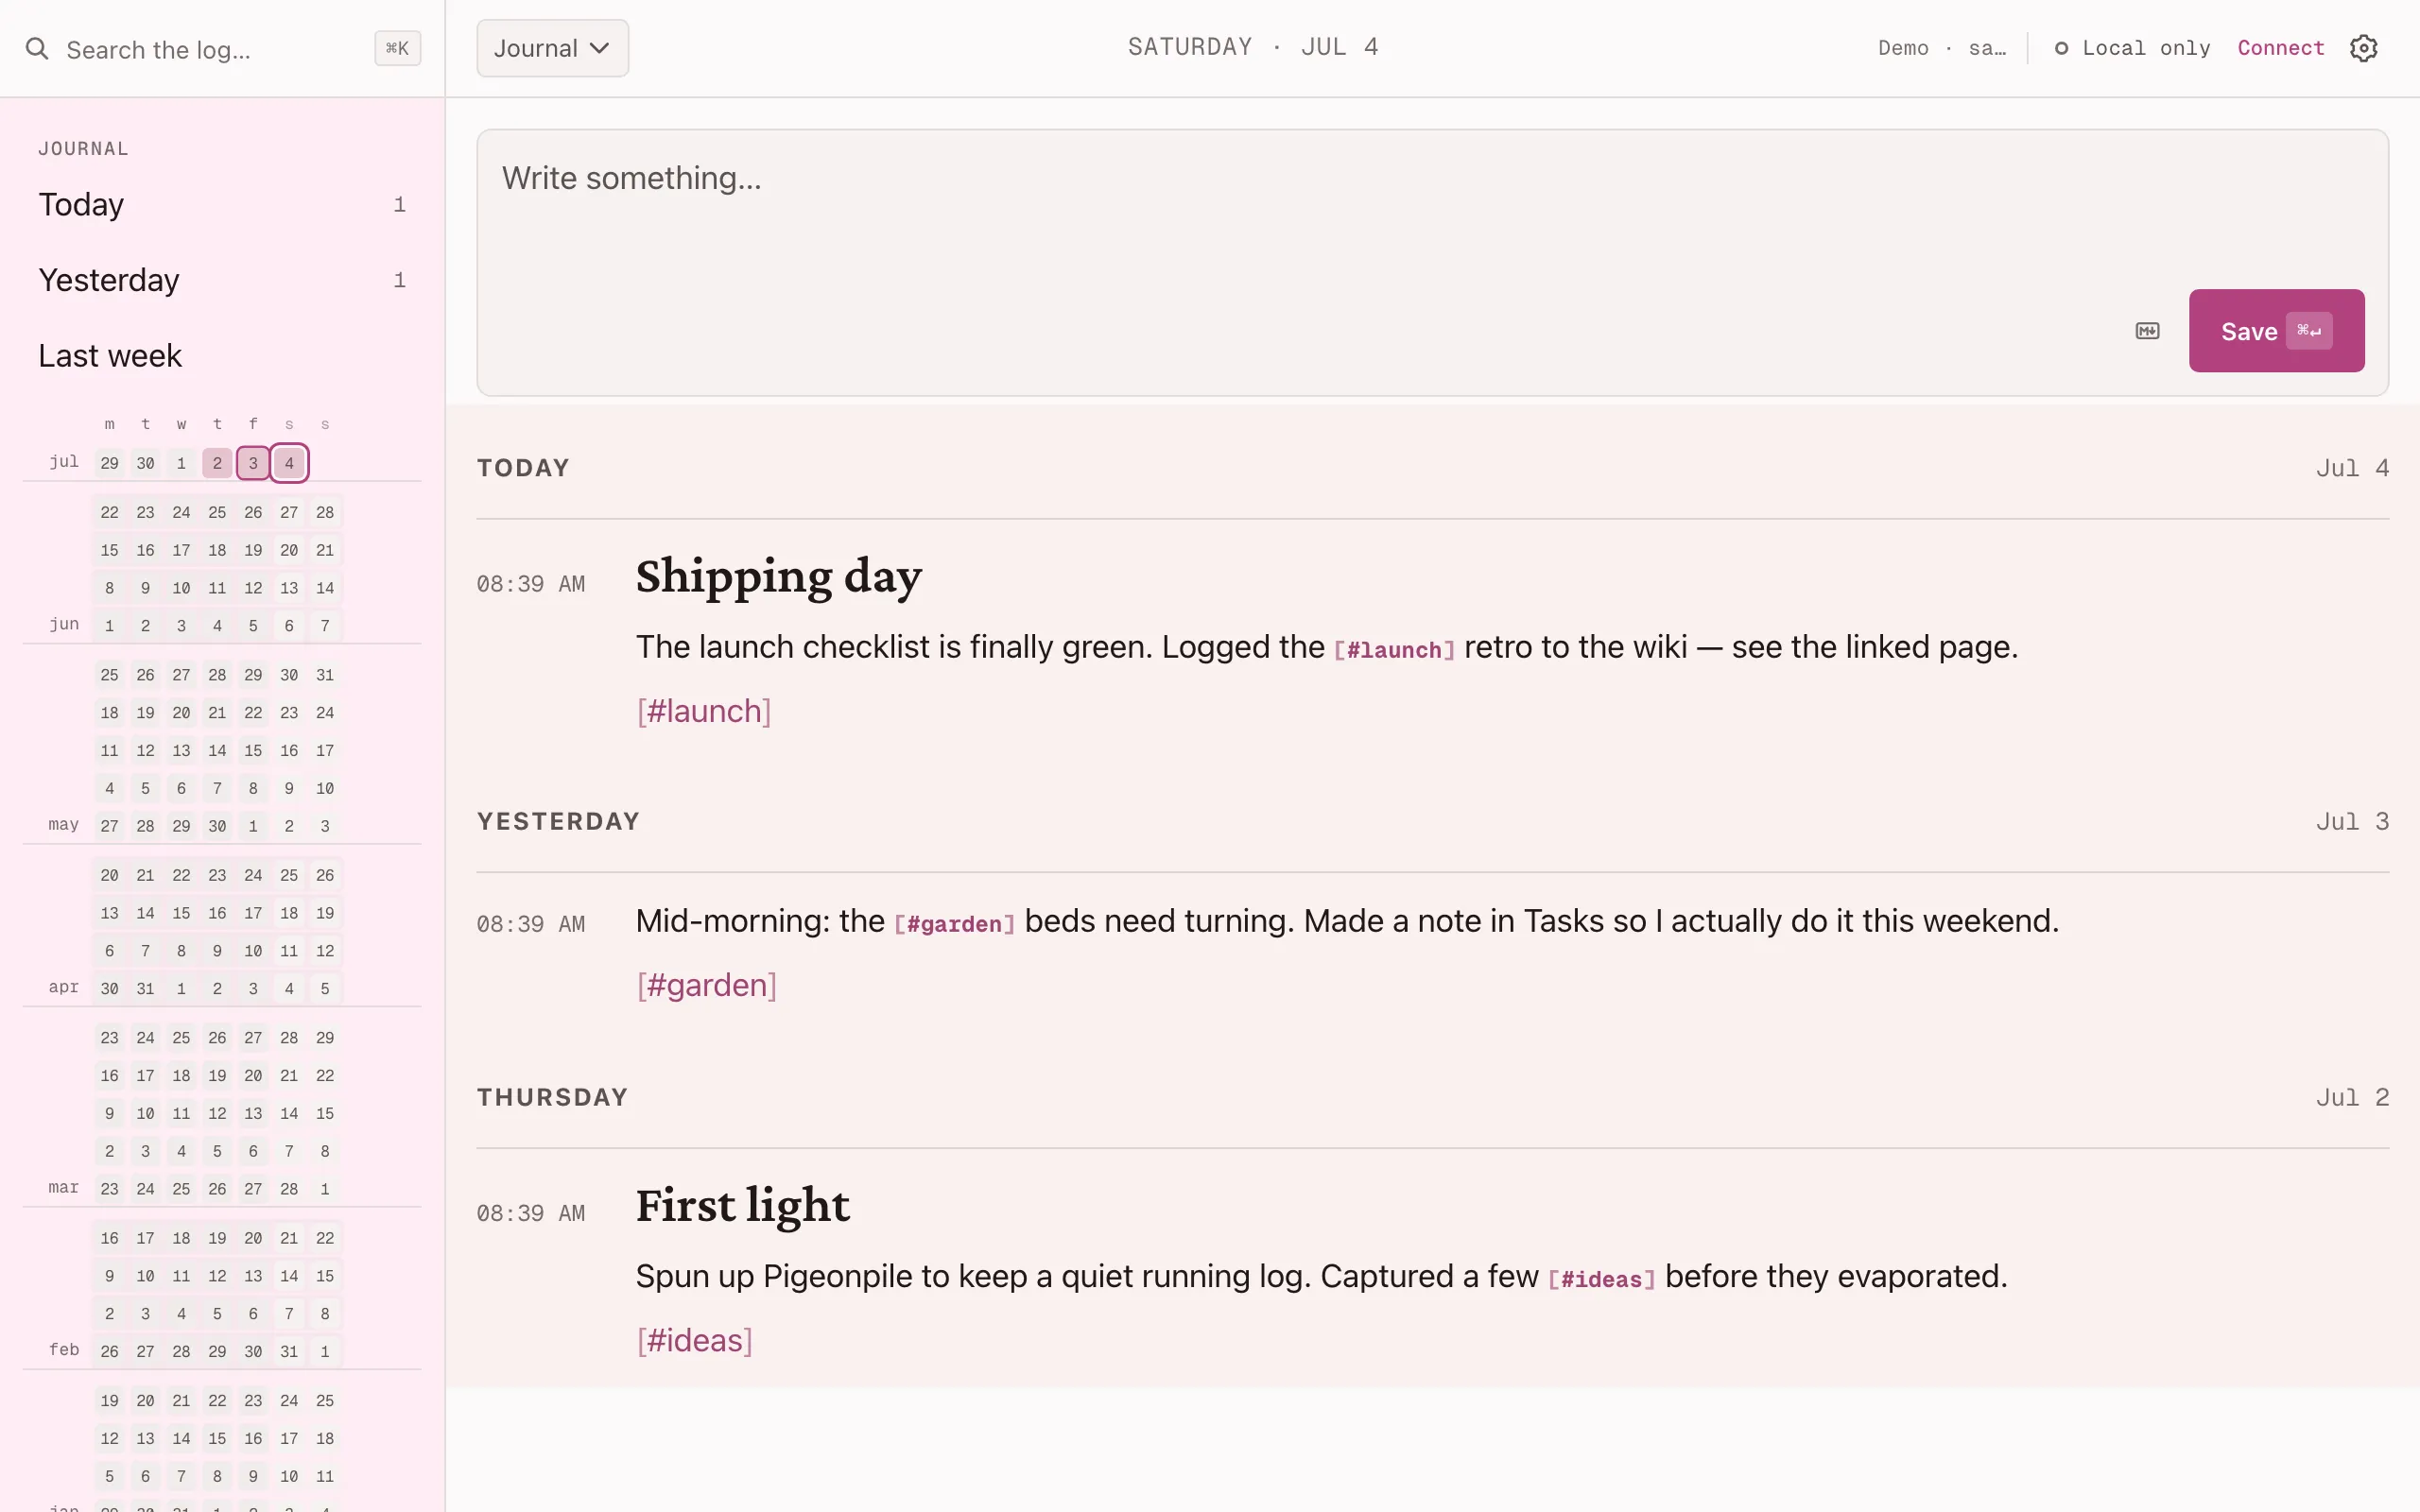The height and width of the screenshot is (1512, 2420).
Task: Click the Demo account label in the header
Action: pyautogui.click(x=1942, y=48)
